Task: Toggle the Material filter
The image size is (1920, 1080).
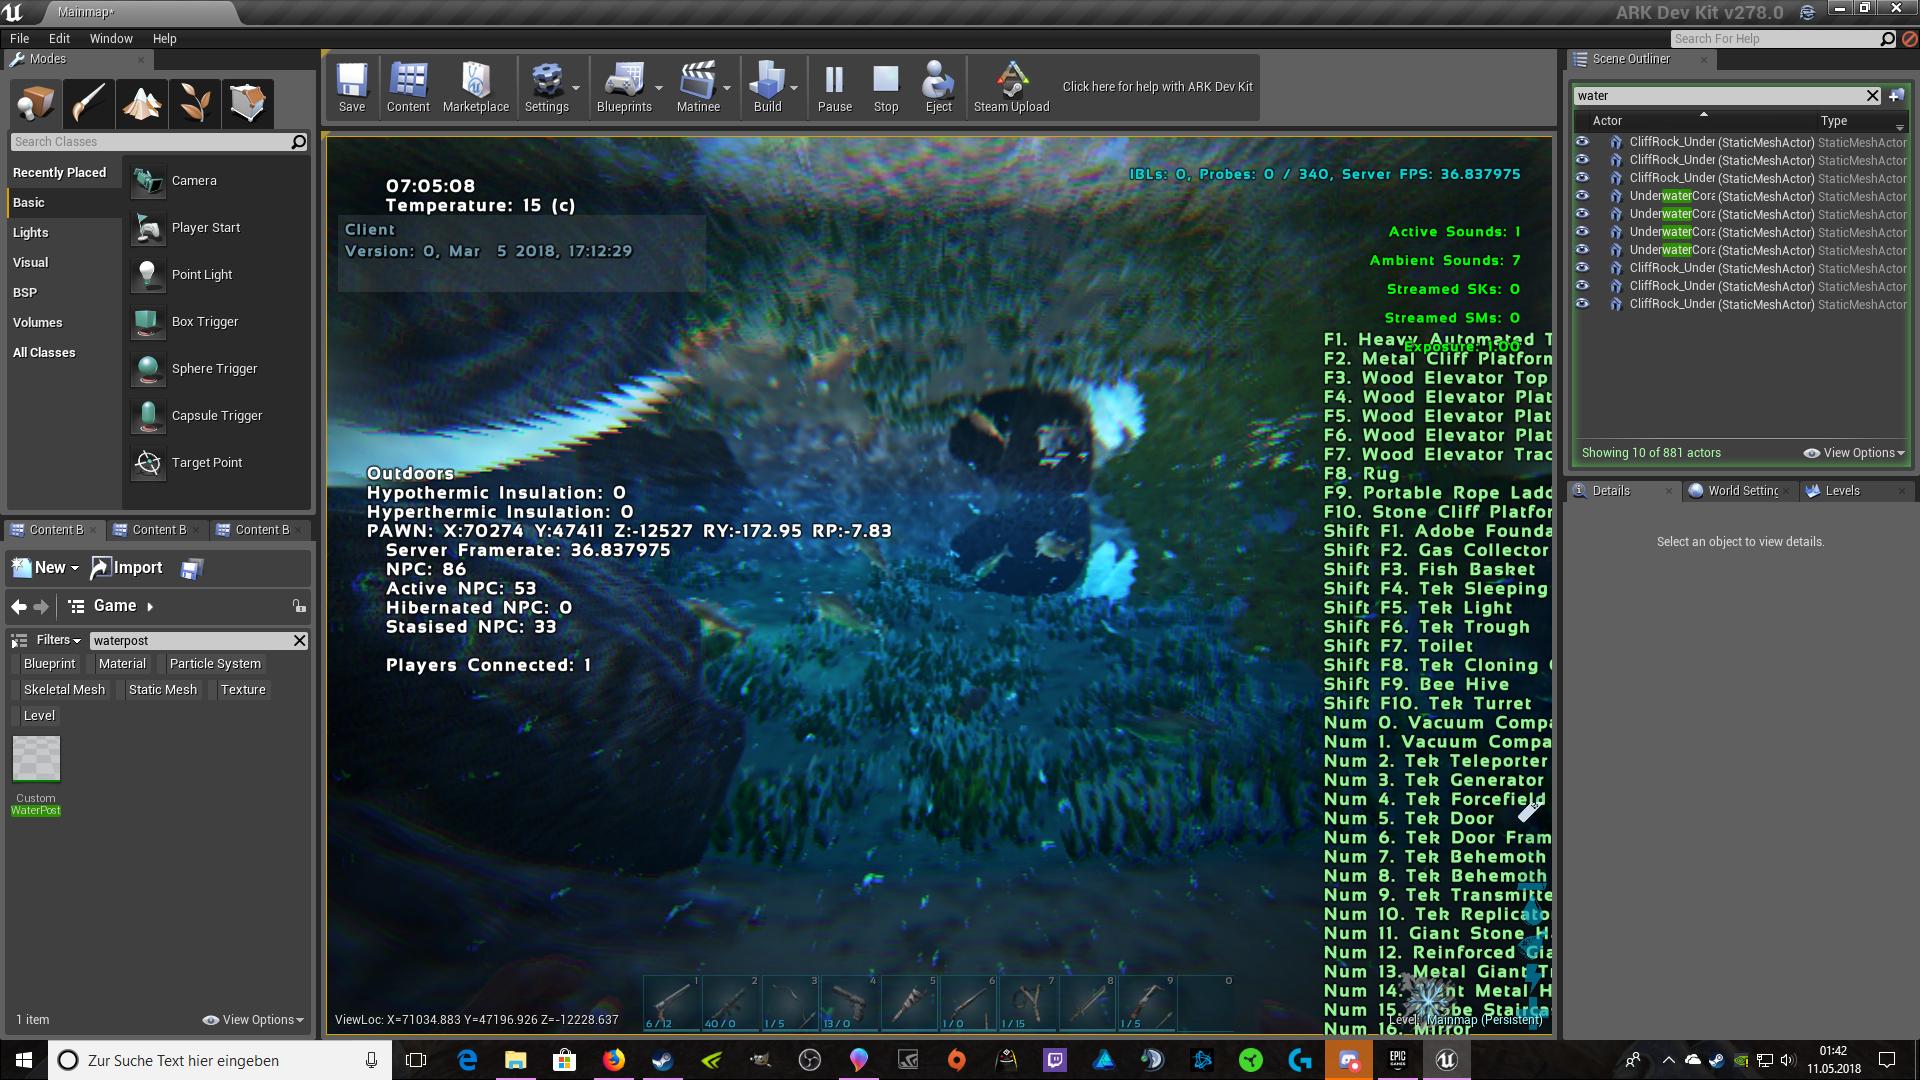Action: (122, 664)
